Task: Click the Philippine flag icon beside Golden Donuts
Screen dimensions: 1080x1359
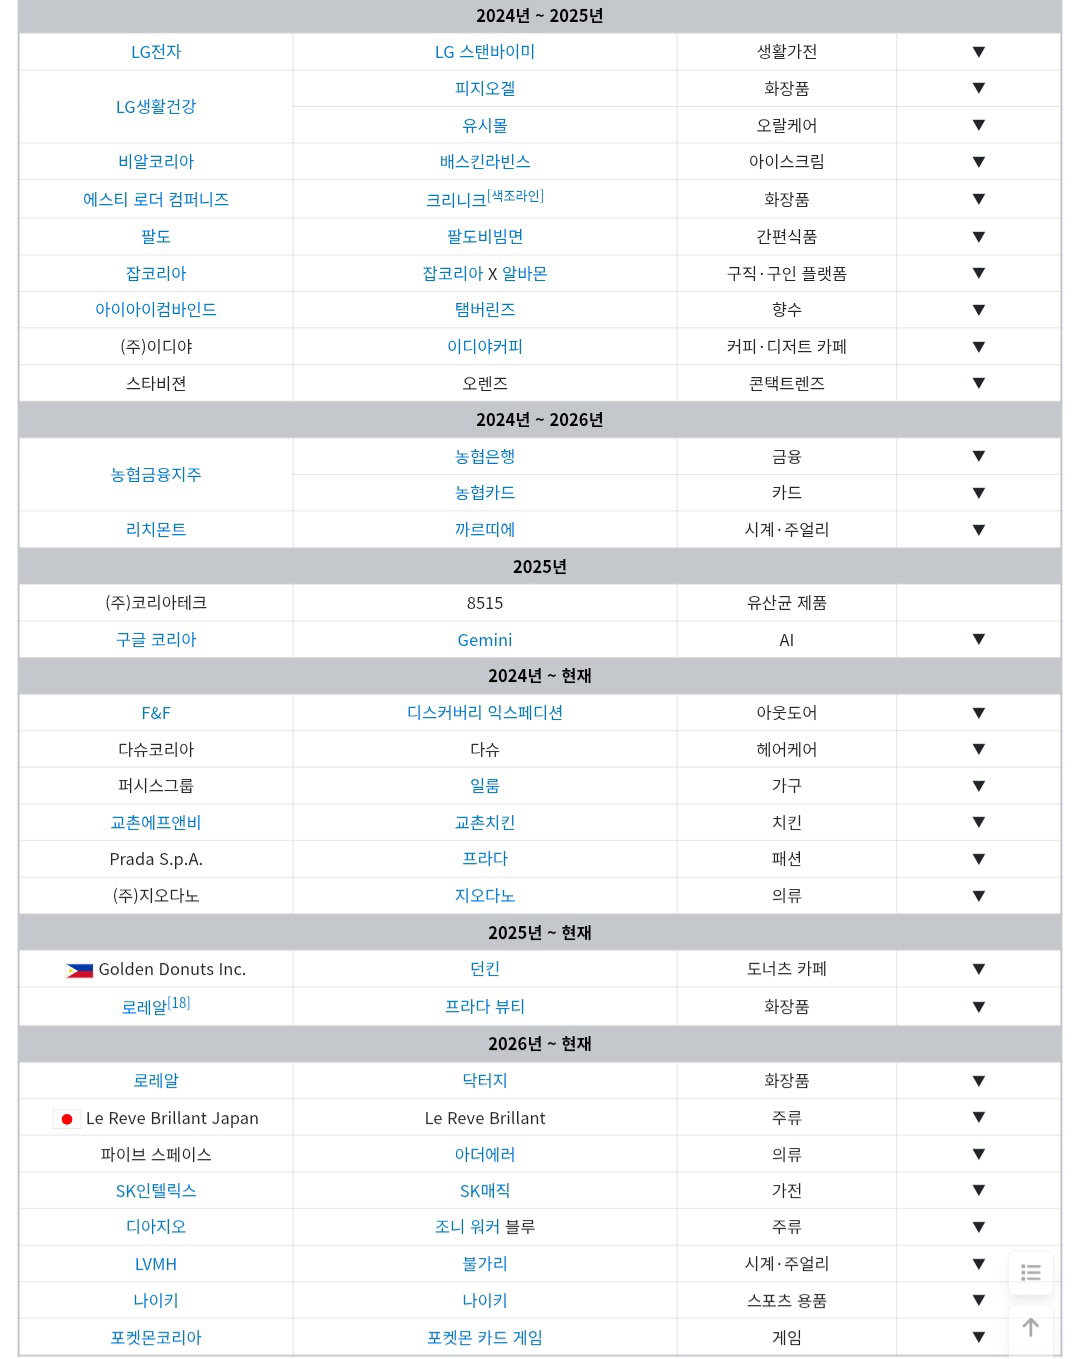Action: click(79, 970)
